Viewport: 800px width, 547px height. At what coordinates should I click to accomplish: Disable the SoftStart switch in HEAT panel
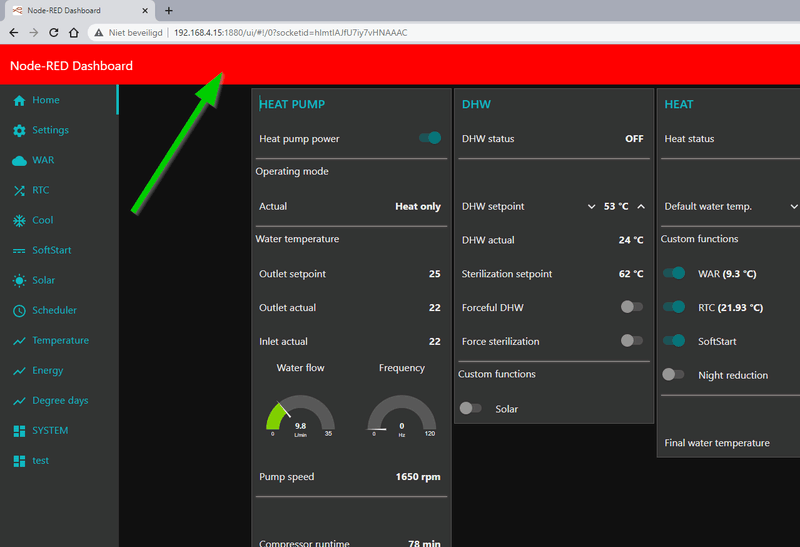[x=674, y=340]
